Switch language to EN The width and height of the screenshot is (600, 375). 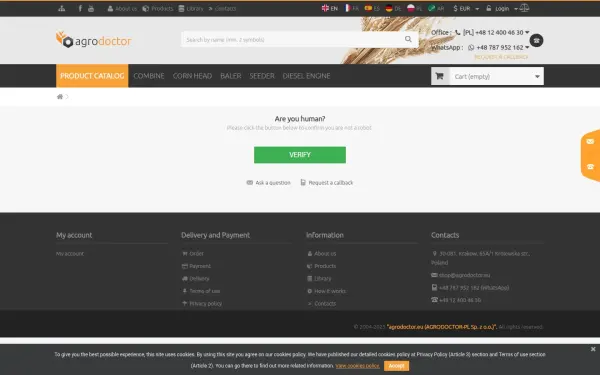[330, 8]
